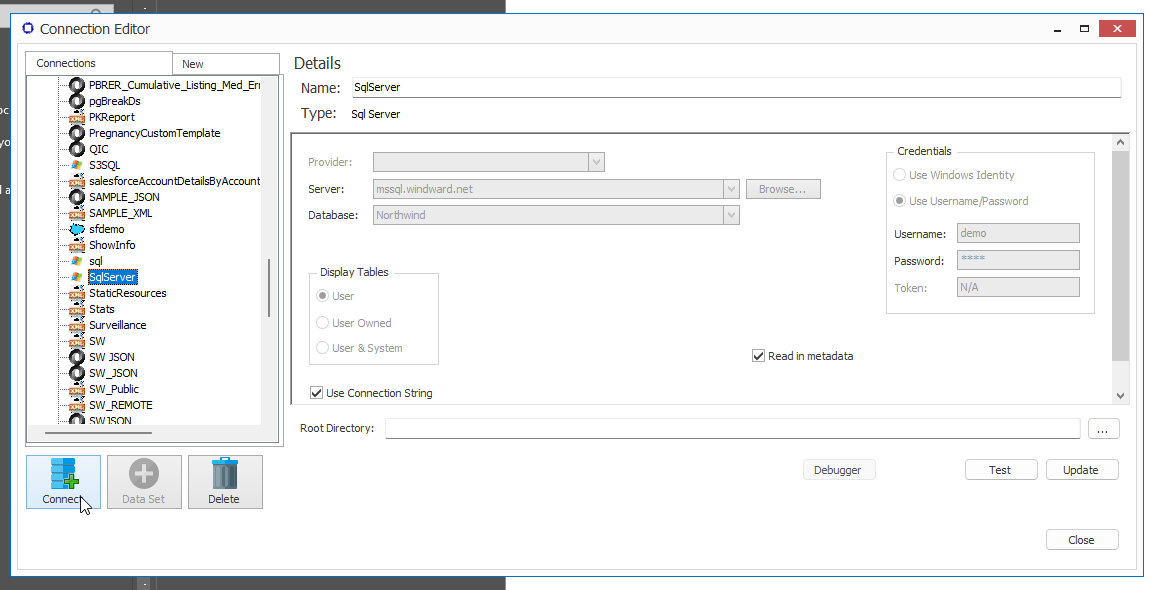Click the details panel vertical scrollbar thumb
The height and width of the screenshot is (590, 1153).
click(1121, 256)
